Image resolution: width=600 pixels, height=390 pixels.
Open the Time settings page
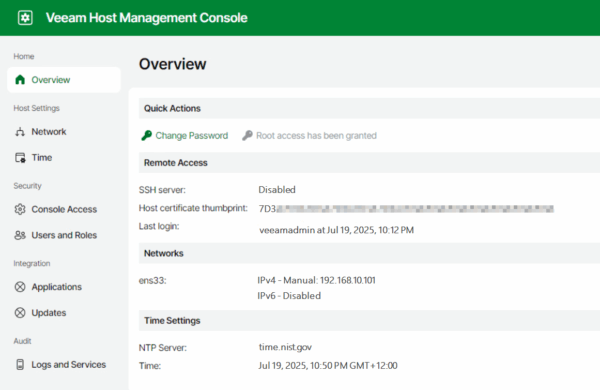[42, 158]
